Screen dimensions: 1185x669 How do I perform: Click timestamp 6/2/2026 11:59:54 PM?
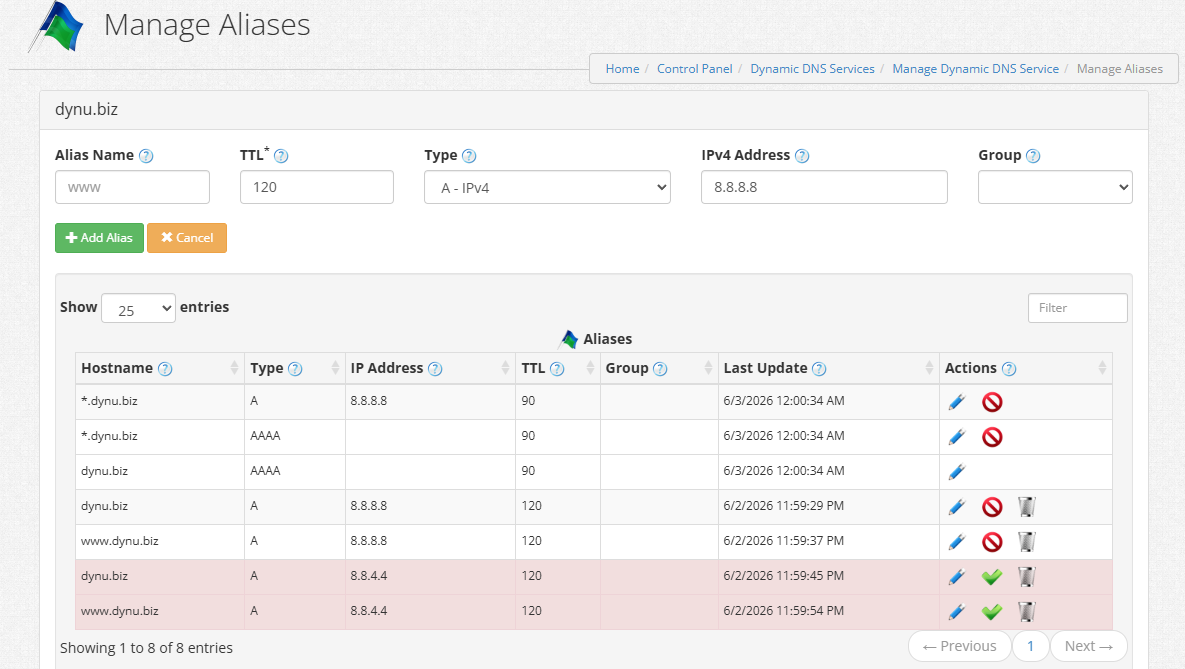tap(784, 611)
